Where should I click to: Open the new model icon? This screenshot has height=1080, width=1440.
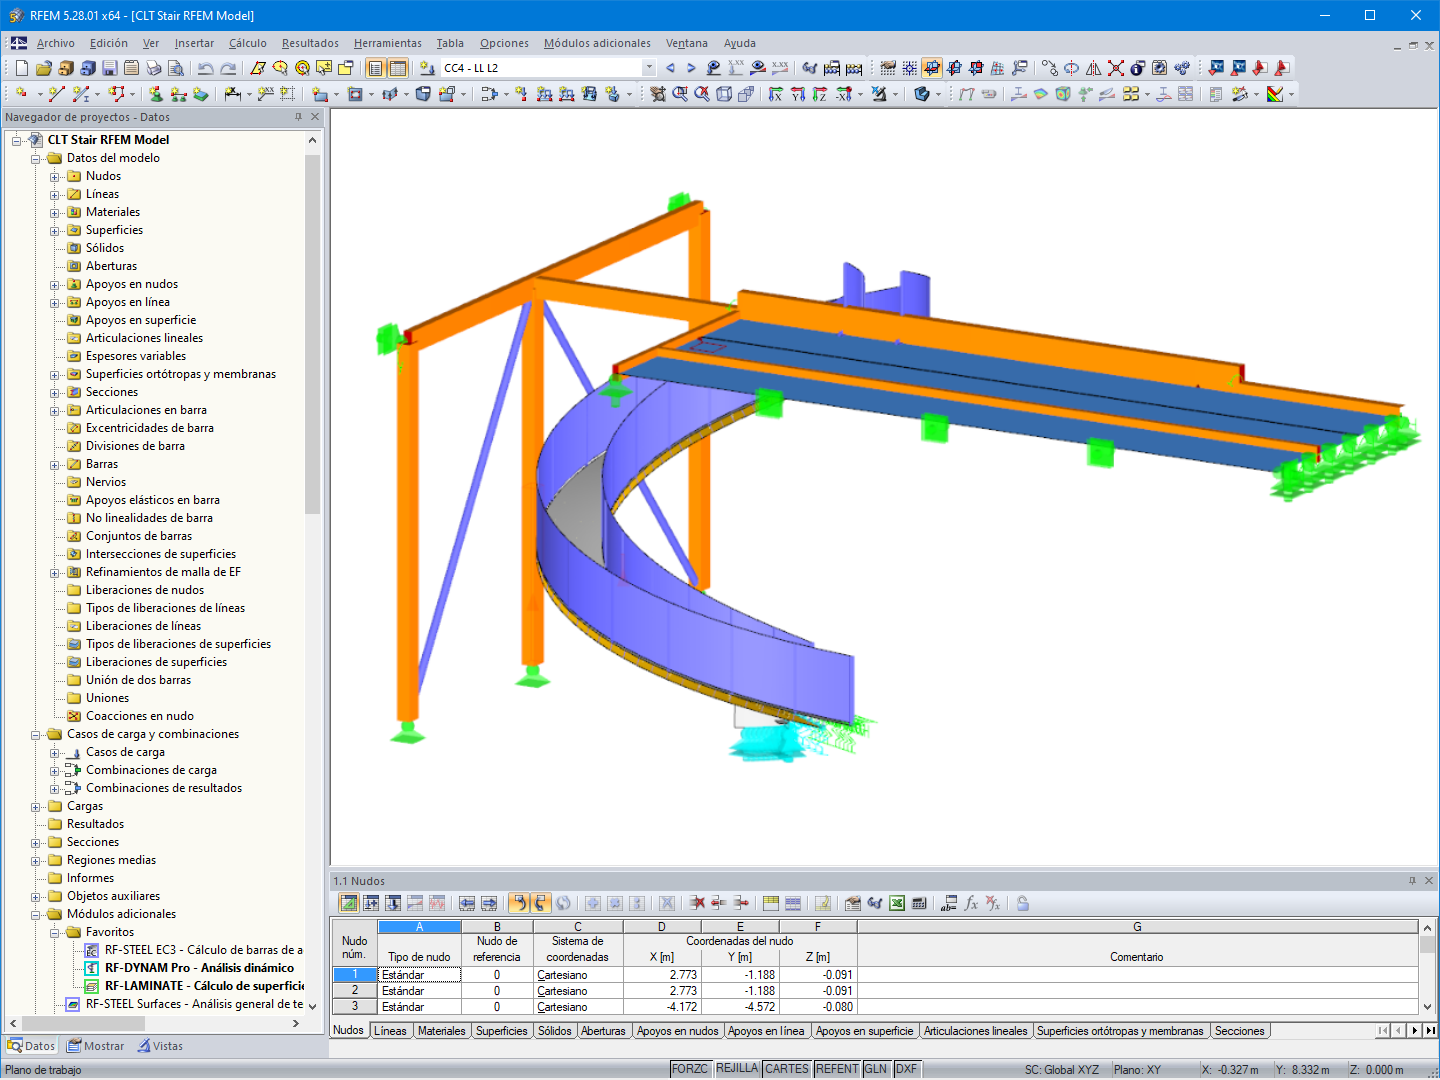point(20,68)
